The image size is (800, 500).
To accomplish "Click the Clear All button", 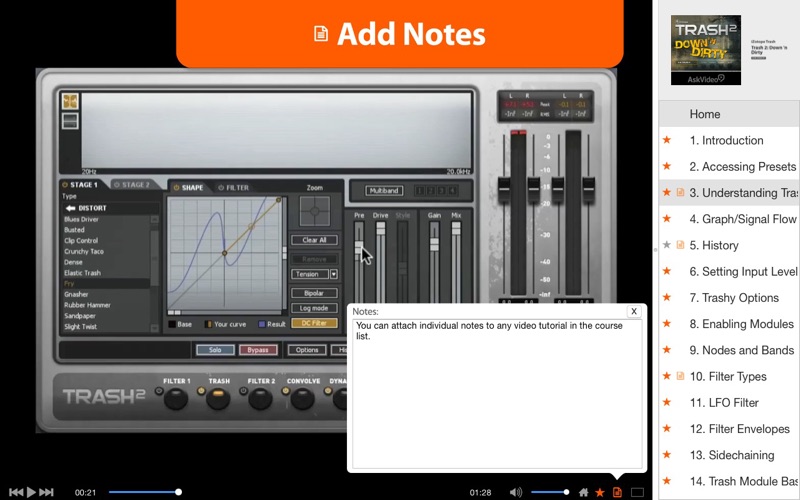I will click(x=314, y=240).
